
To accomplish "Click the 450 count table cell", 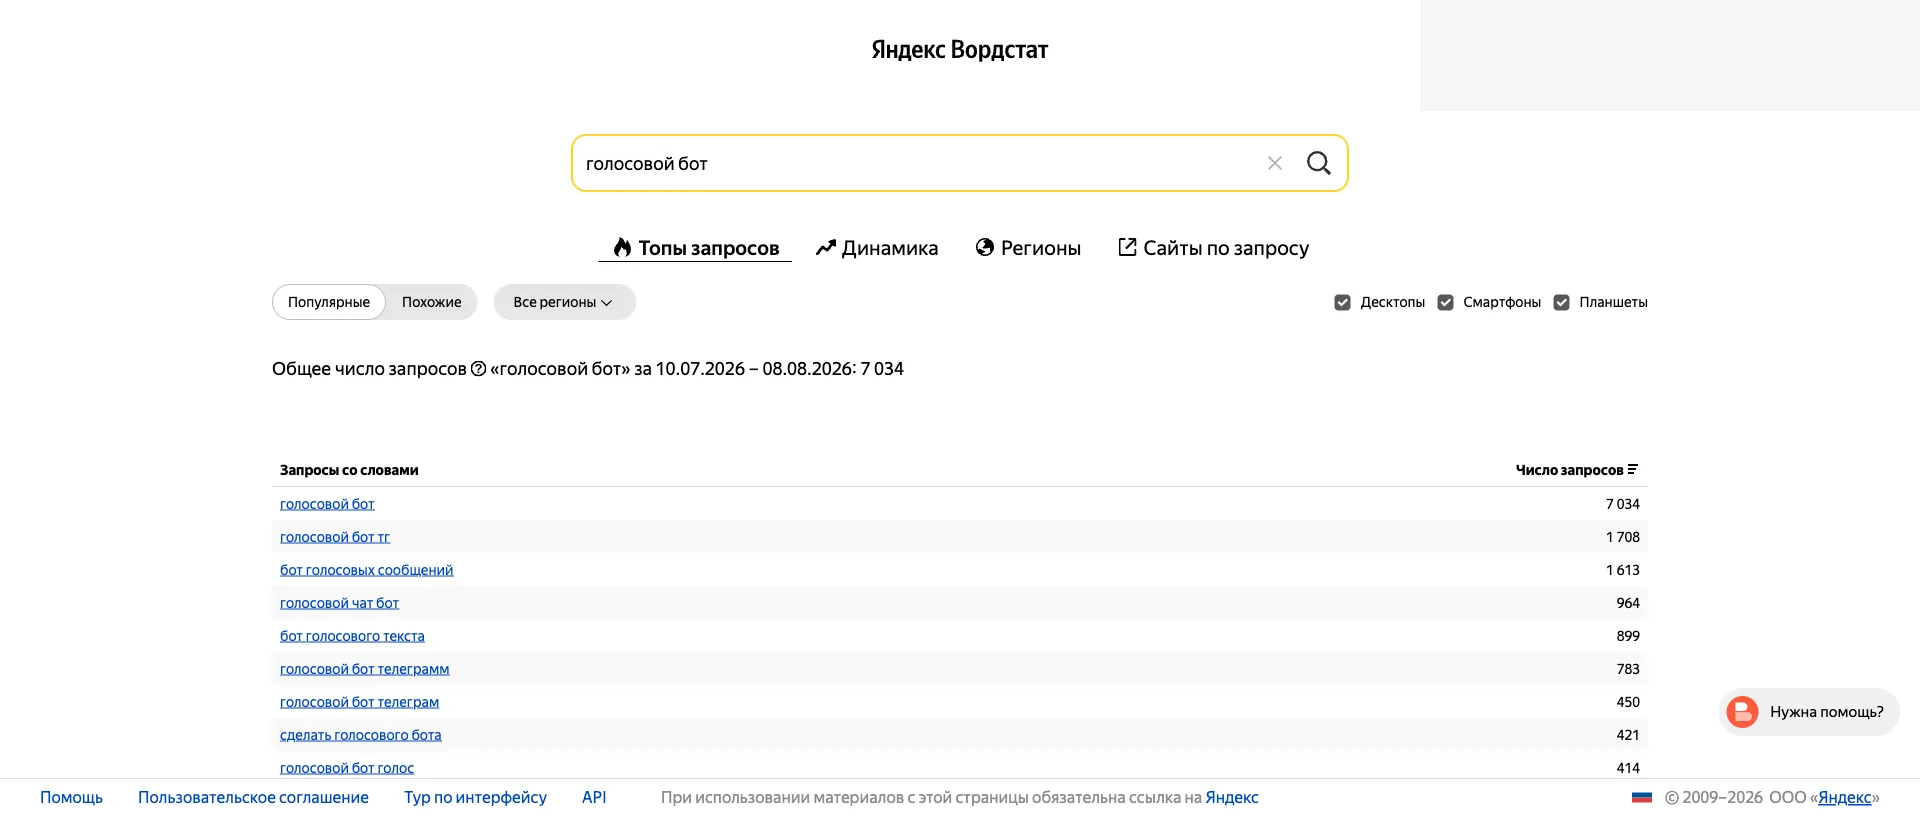I will point(1628,702).
